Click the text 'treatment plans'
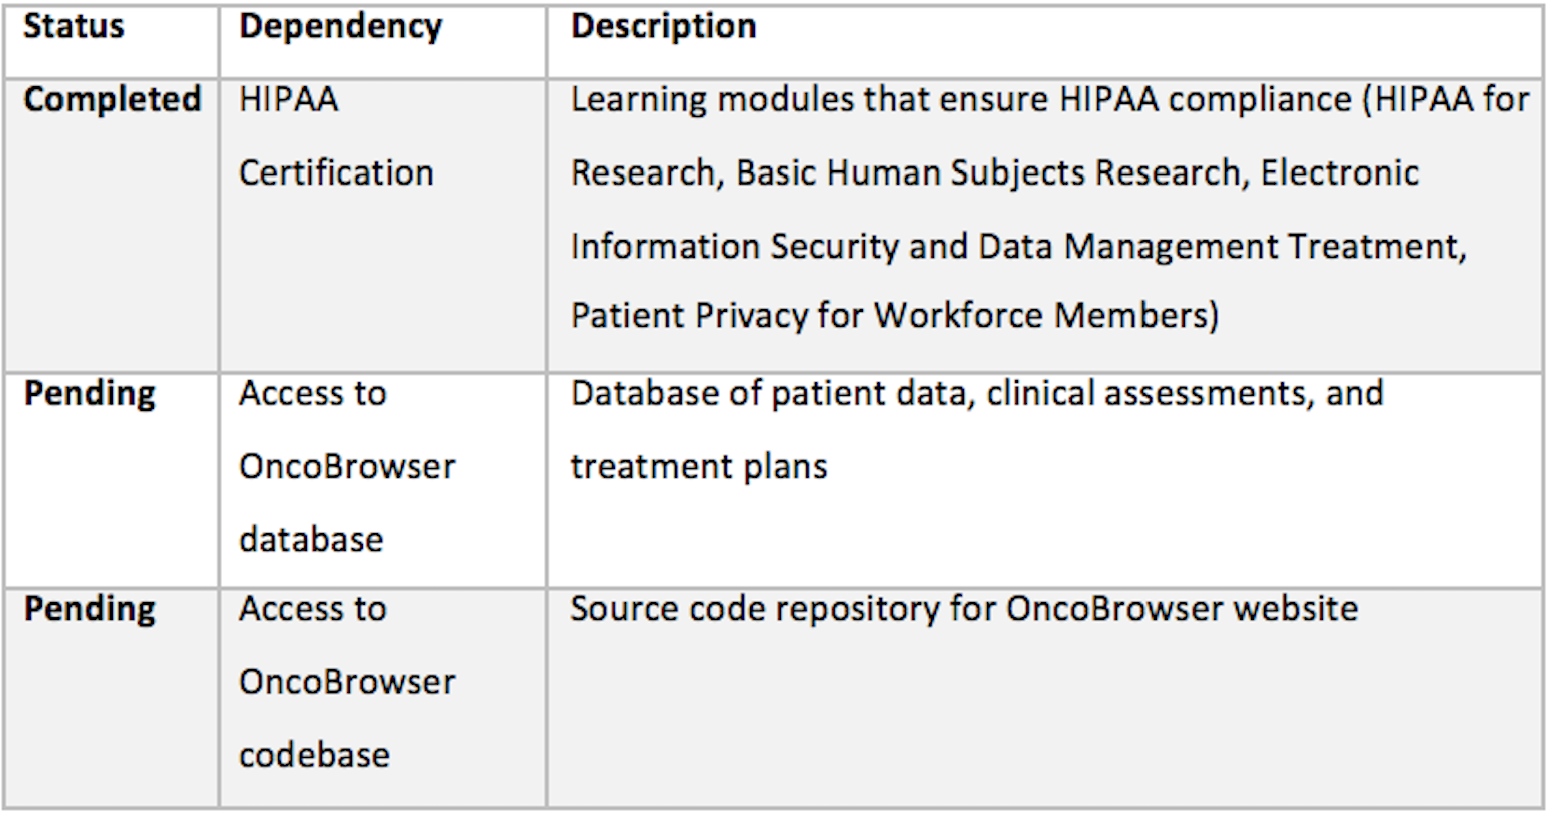The width and height of the screenshot is (1550, 814). point(699,467)
